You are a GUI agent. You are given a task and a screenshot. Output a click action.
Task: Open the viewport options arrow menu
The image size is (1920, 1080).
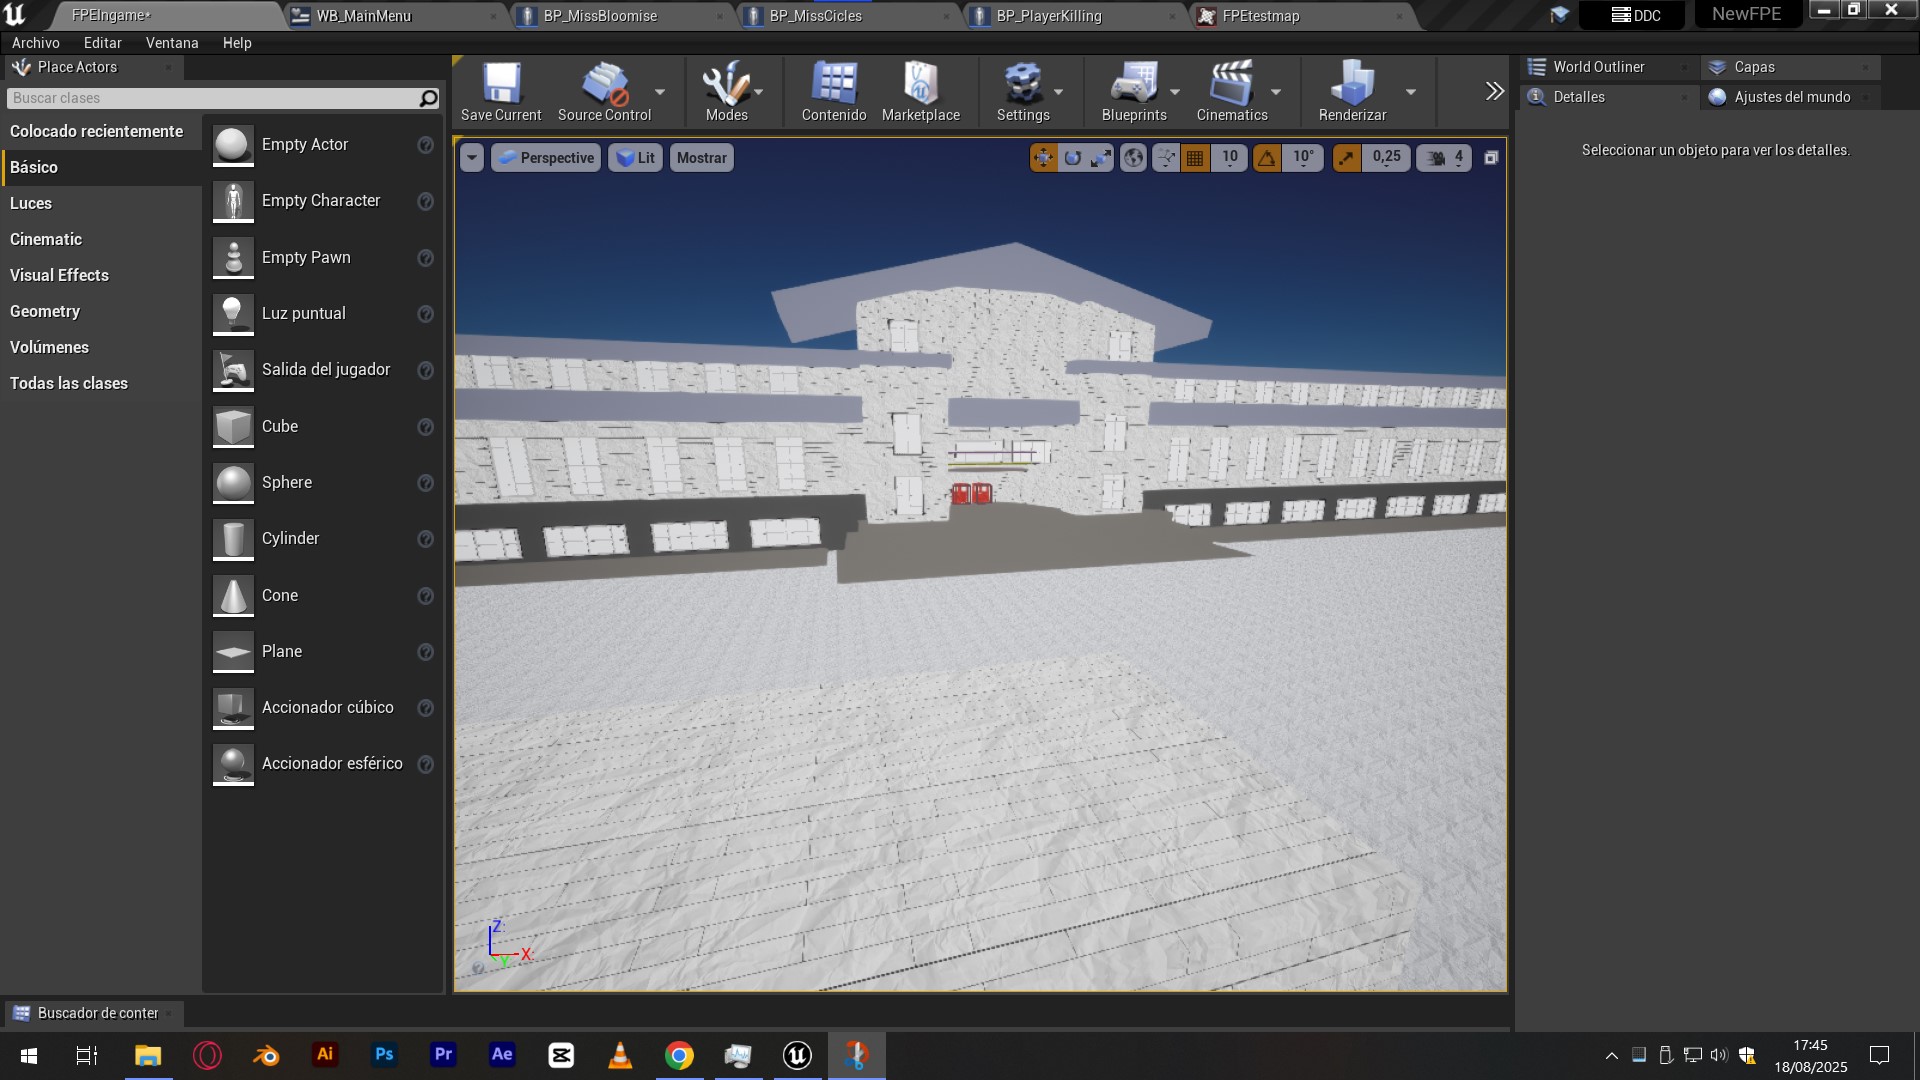click(x=472, y=158)
